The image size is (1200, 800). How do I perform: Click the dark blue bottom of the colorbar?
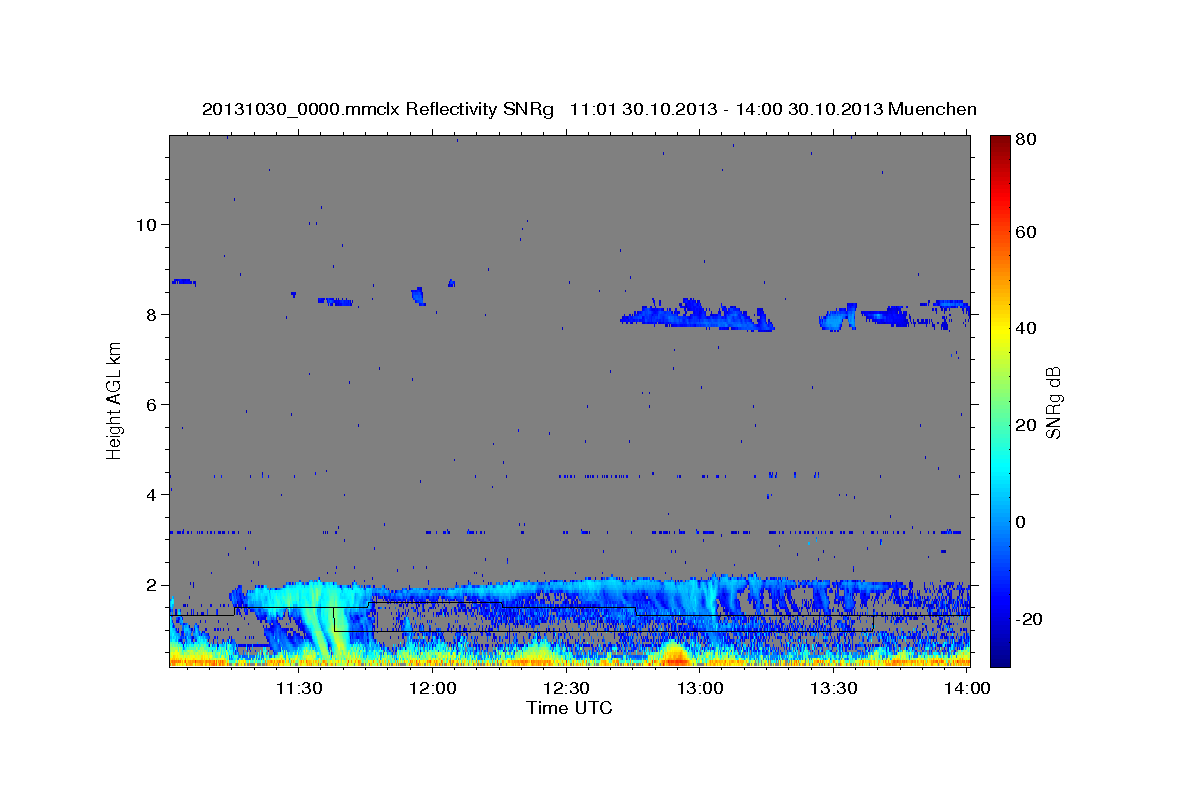click(x=1000, y=657)
